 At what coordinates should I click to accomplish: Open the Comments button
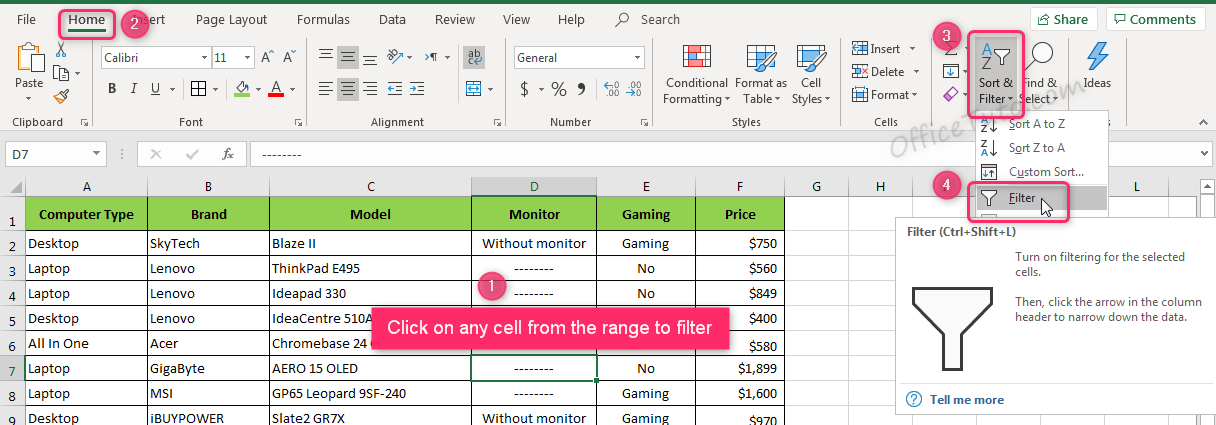point(1155,19)
